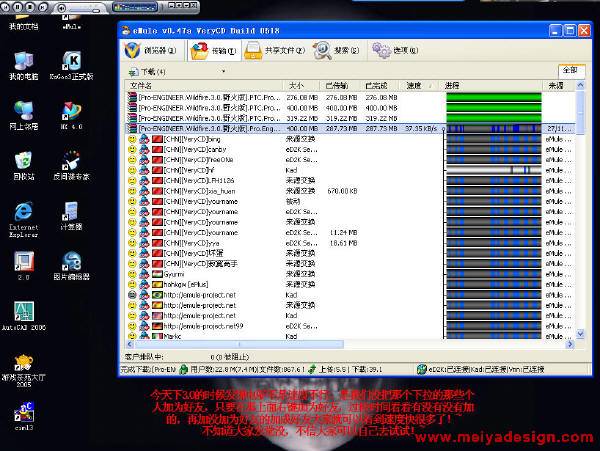The width and height of the screenshot is (600, 451).
Task: Select the Pro.Eng download at 37.35 KB/s
Action: 351,129
